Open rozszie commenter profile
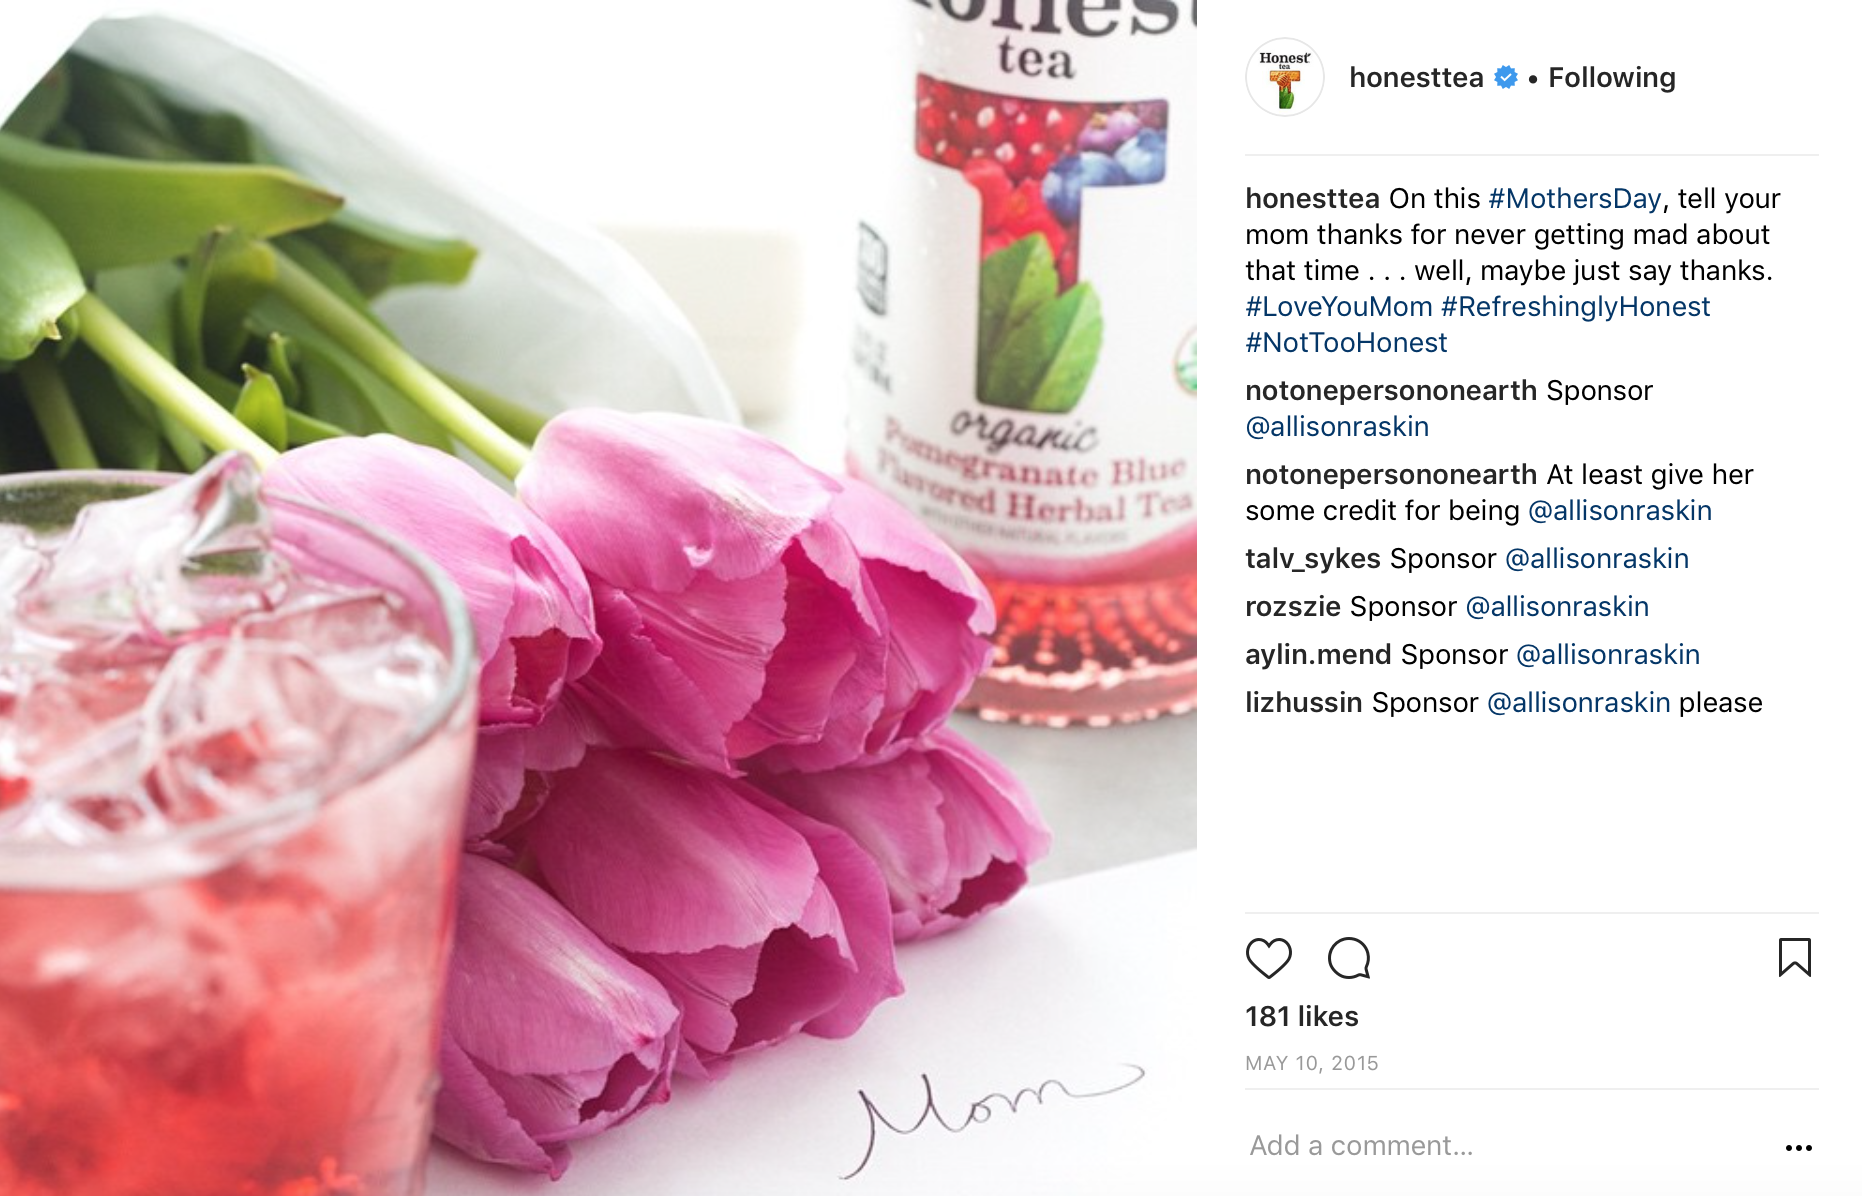This screenshot has width=1862, height=1196. pos(1293,606)
